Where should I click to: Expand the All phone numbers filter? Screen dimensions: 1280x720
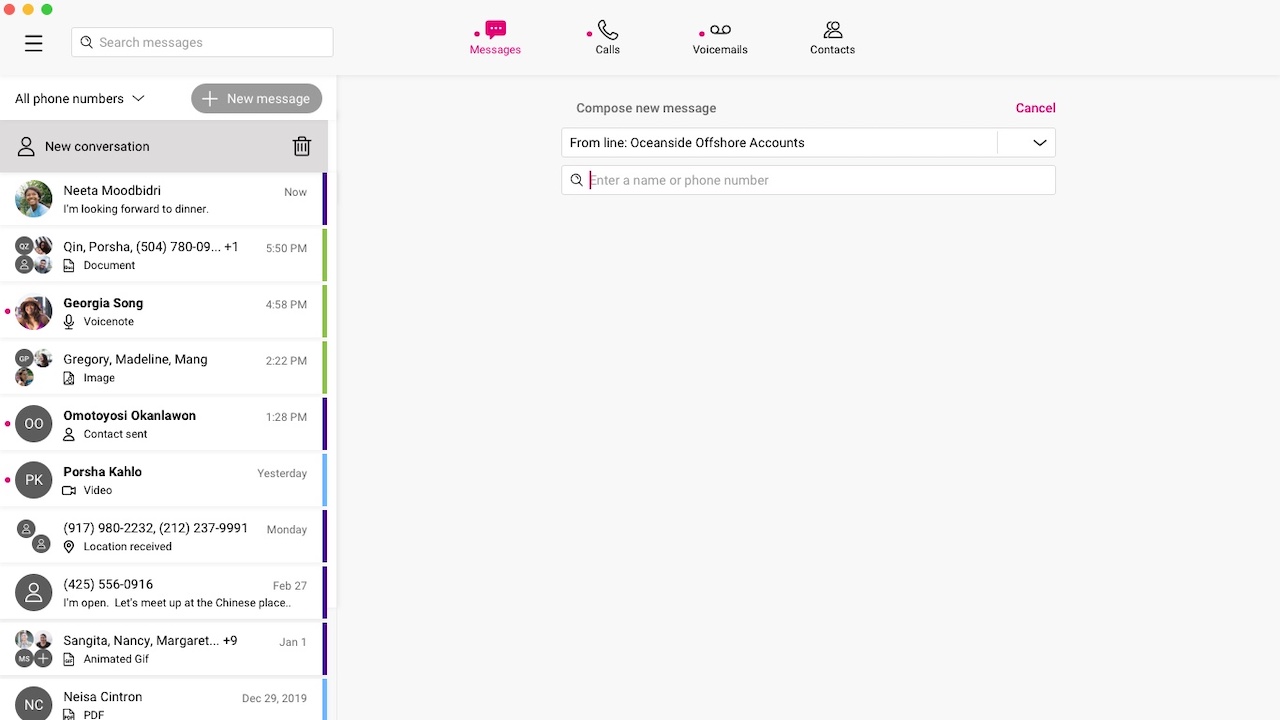pyautogui.click(x=80, y=99)
